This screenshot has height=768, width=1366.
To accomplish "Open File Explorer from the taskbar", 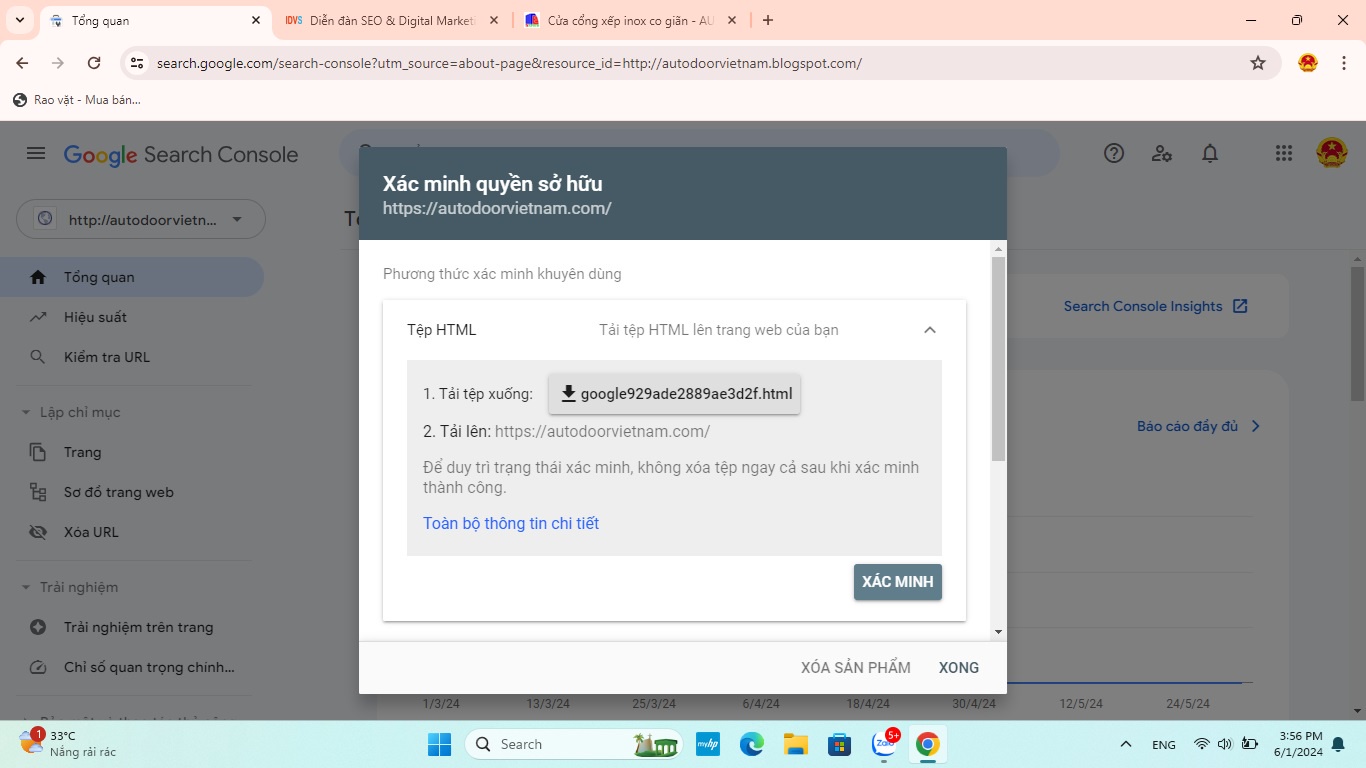I will coord(796,744).
